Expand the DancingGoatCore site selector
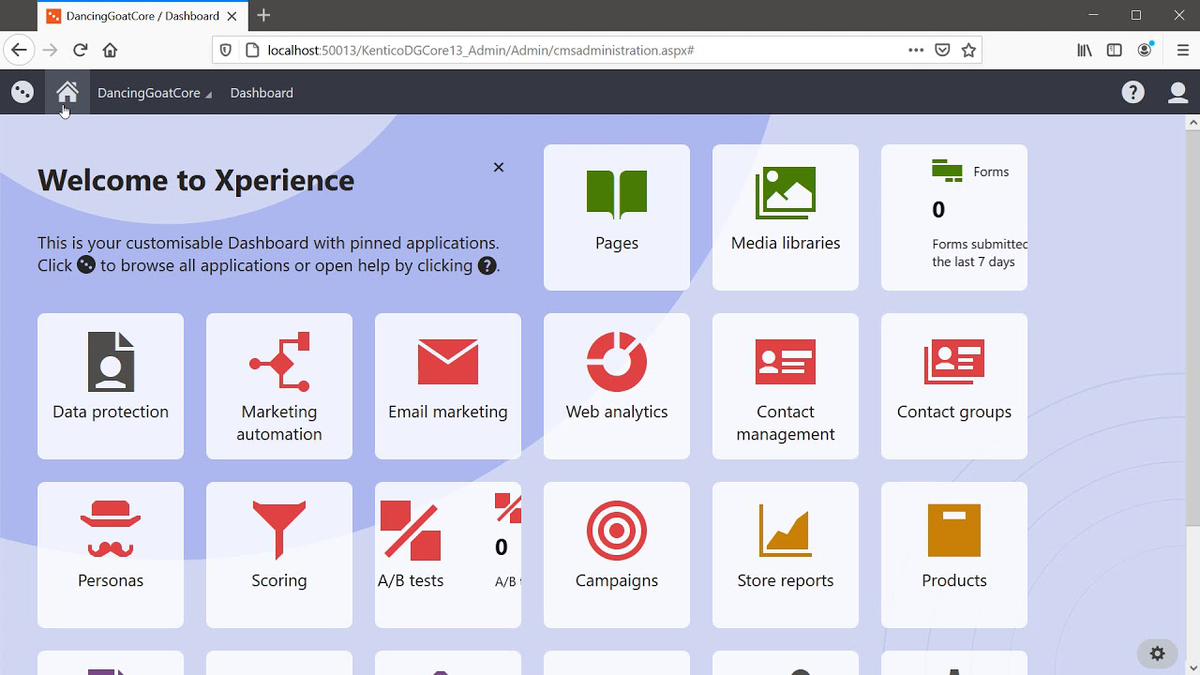 [154, 92]
